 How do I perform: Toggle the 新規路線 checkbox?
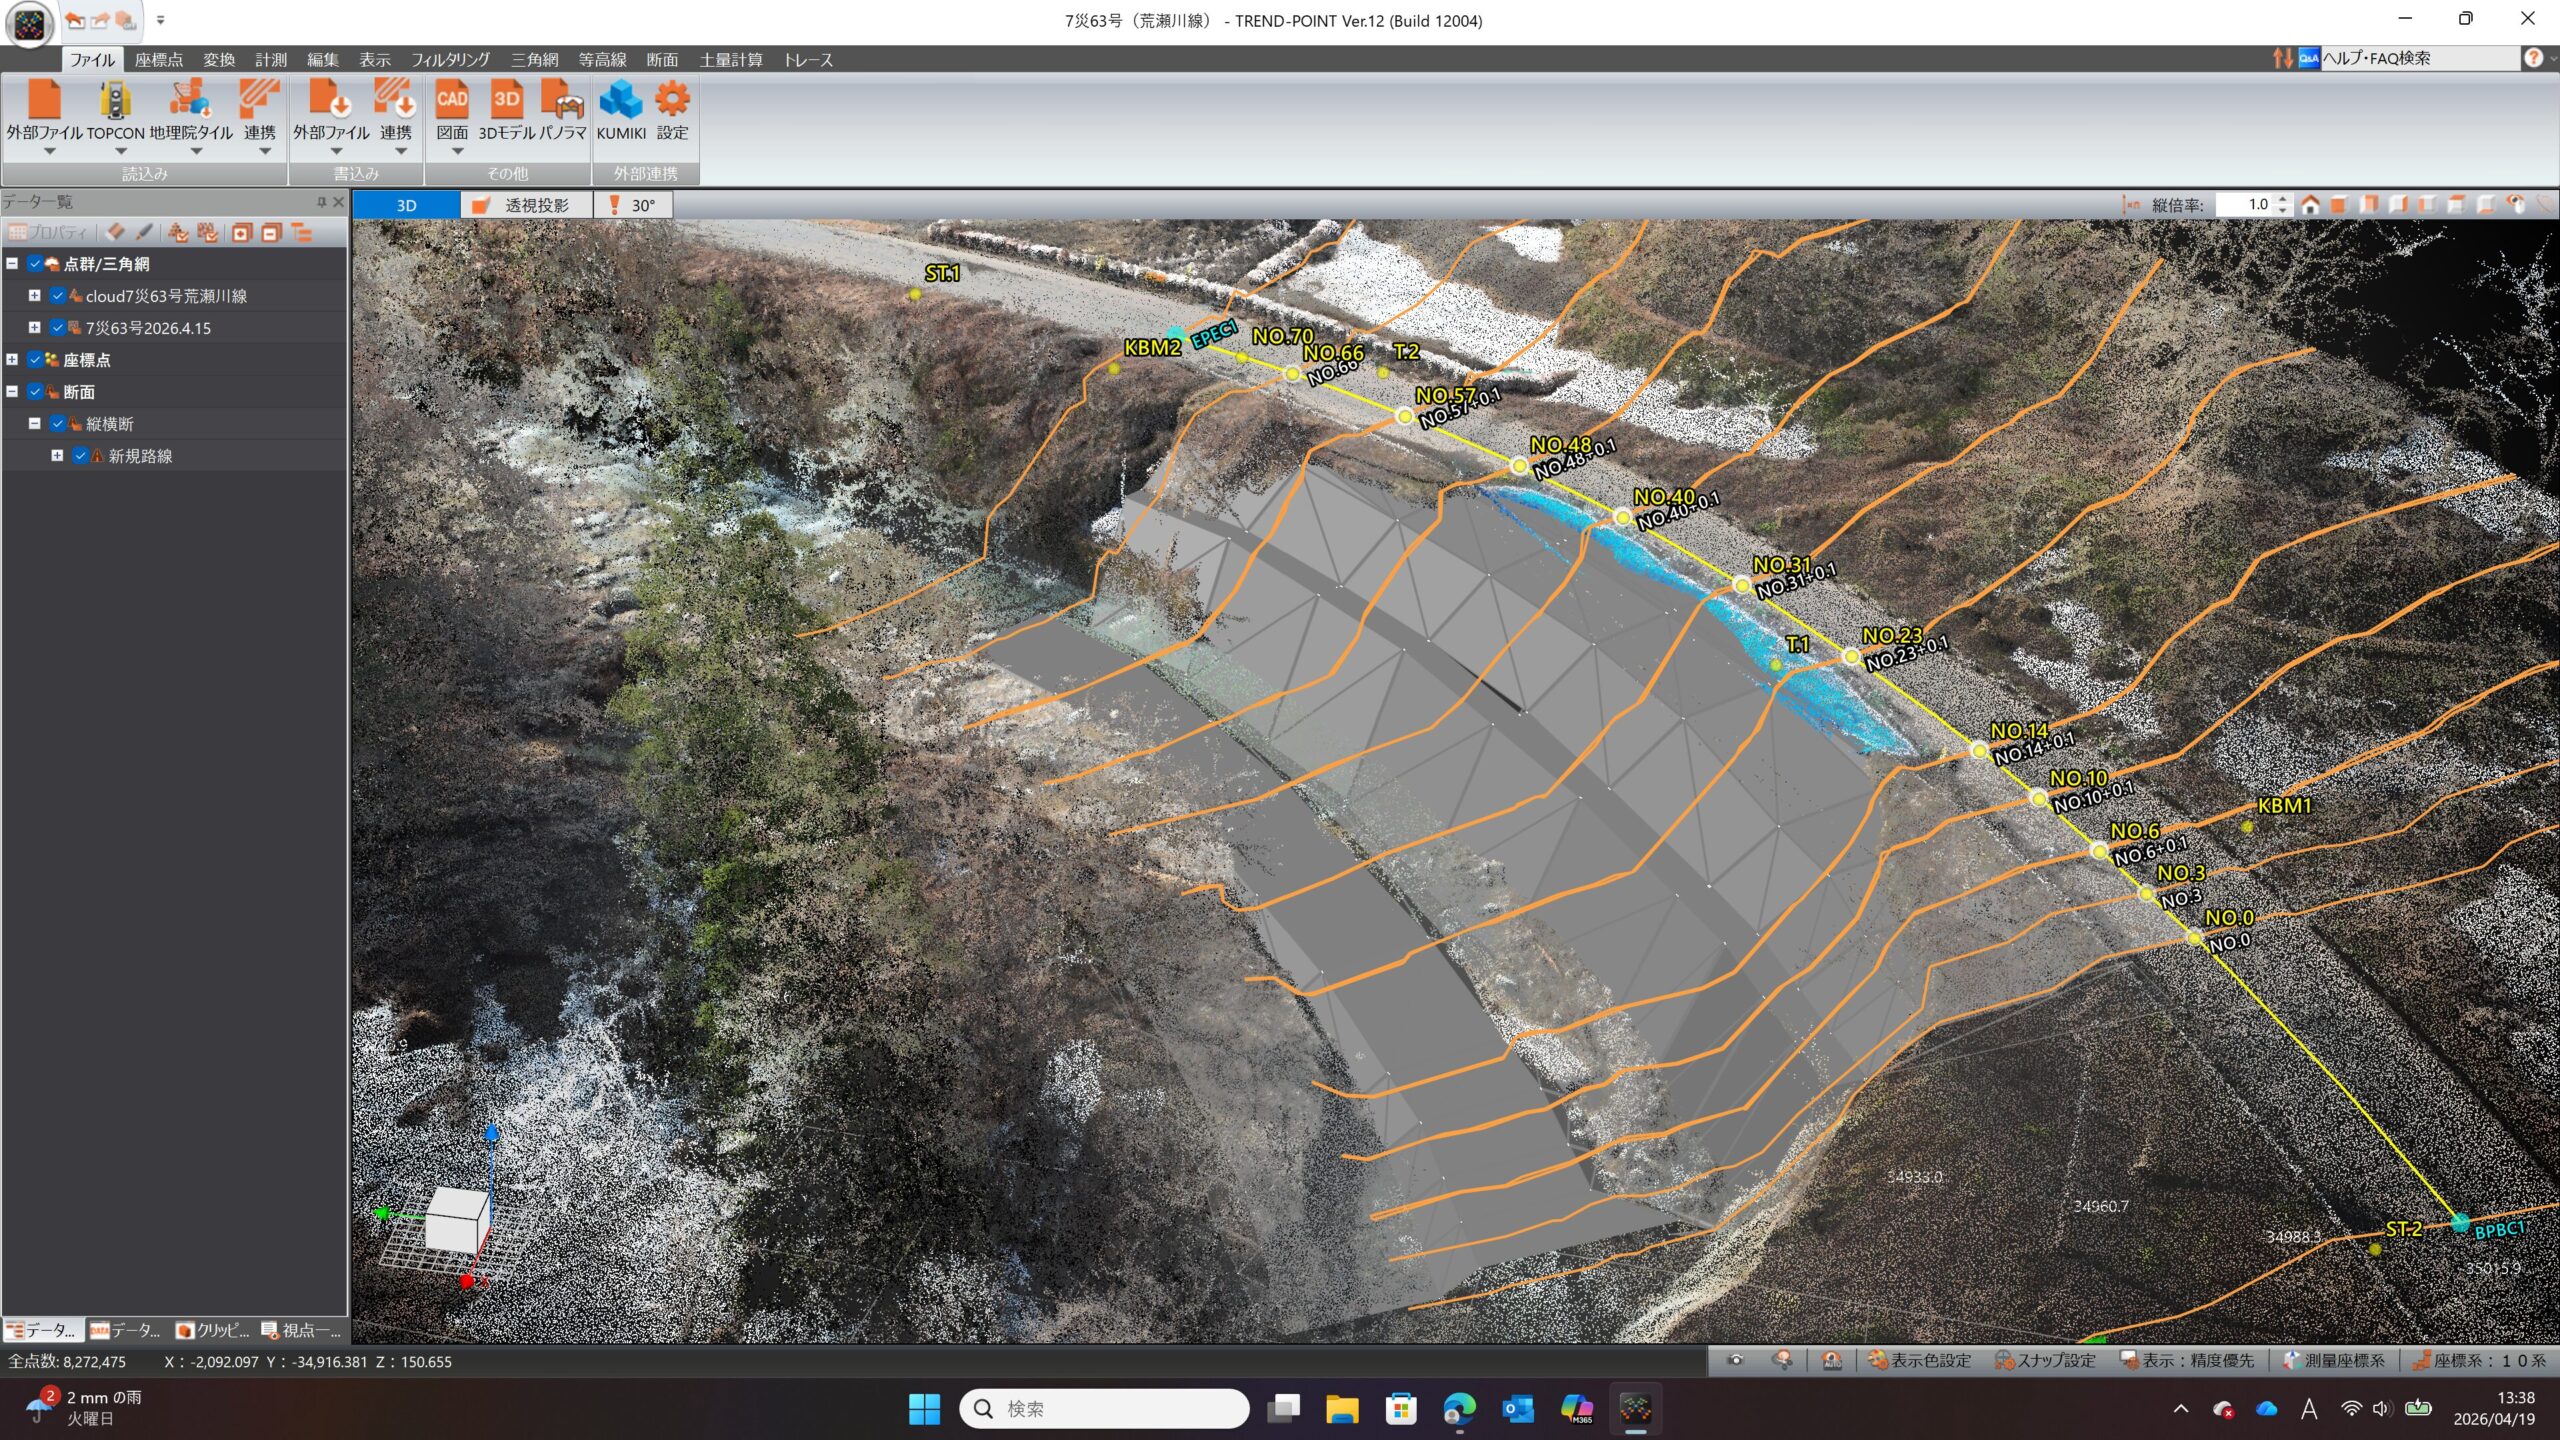(81, 456)
